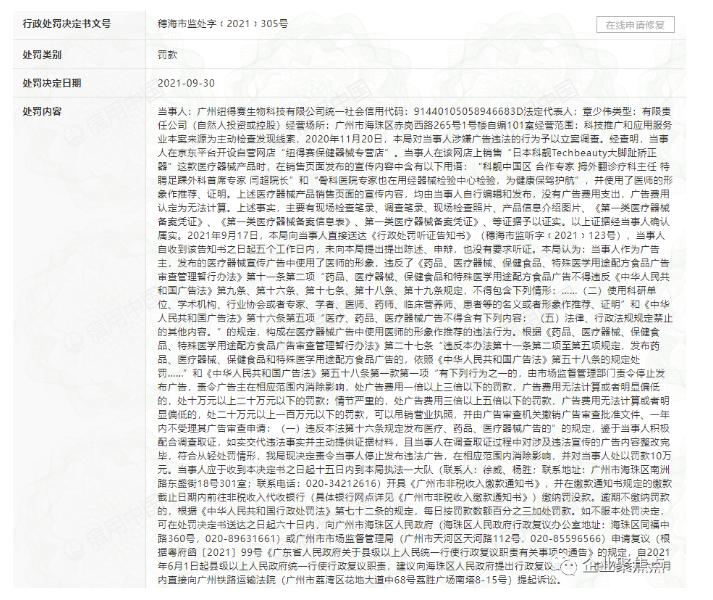Click product name 日本科靓Techbeauty大脚趾矫正器
The width and height of the screenshot is (713, 600).
click(584, 153)
